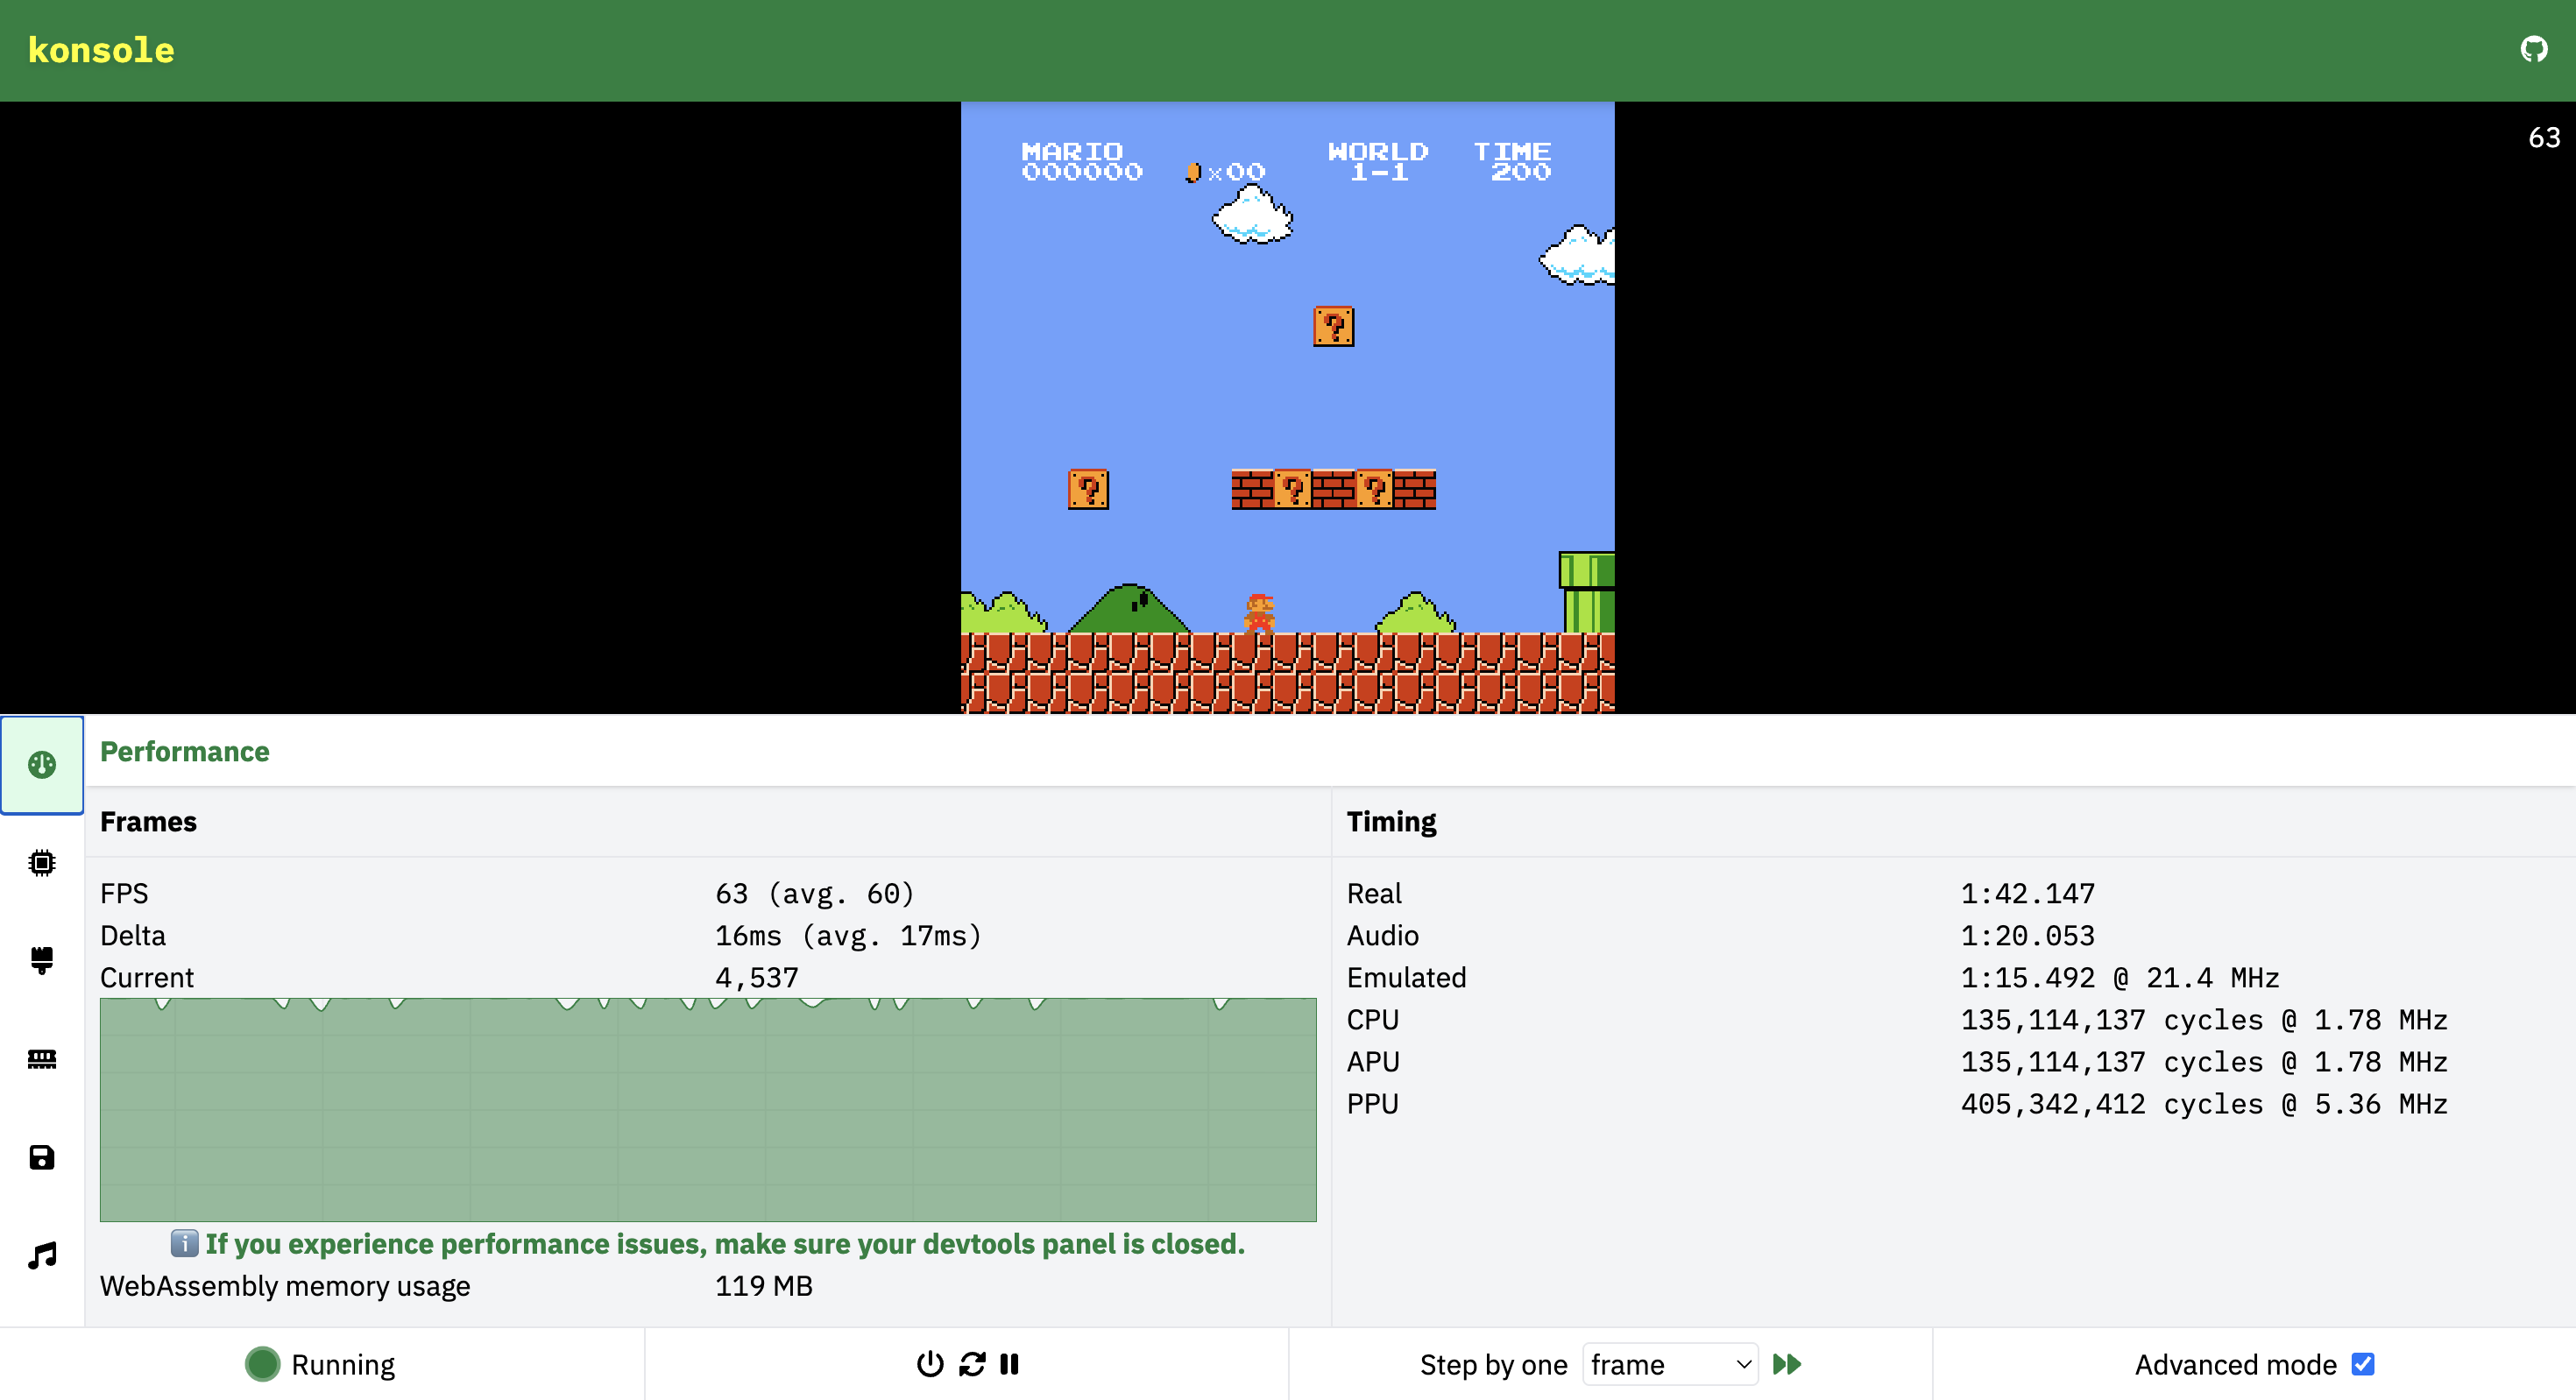This screenshot has width=2576, height=1400.
Task: Open the audio music note sidebar panel
Action: pos(42,1255)
